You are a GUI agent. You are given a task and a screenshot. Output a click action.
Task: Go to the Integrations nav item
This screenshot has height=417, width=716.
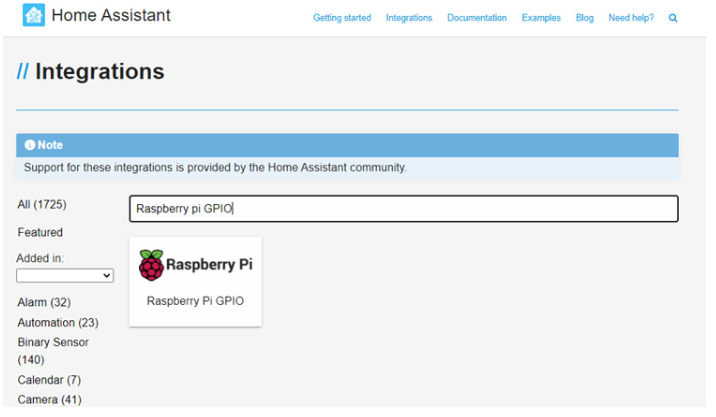[409, 18]
